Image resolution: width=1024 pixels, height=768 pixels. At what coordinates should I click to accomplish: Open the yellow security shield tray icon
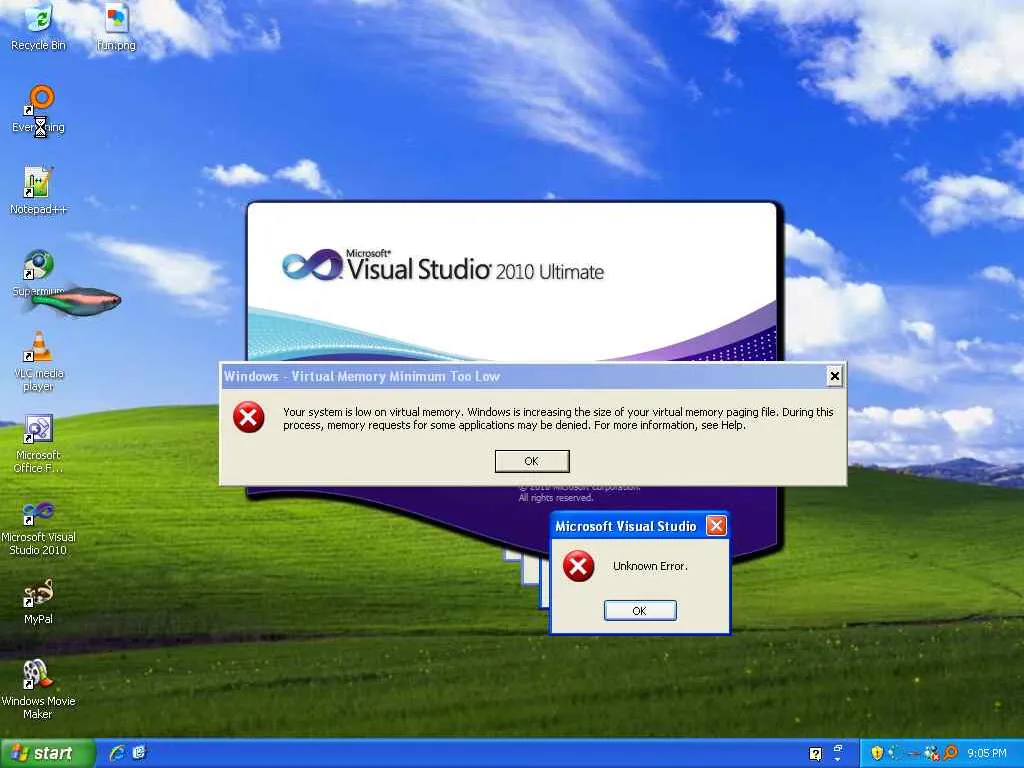coord(877,753)
